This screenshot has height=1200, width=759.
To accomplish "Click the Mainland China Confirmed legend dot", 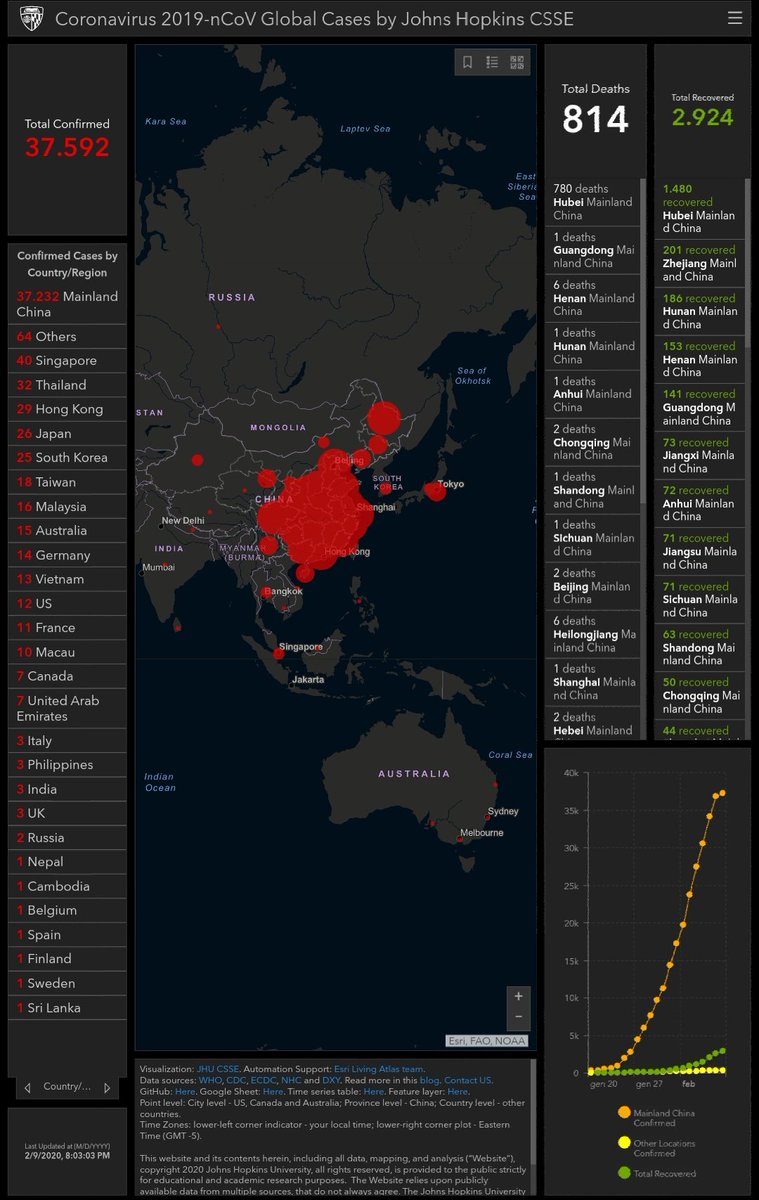I will point(625,1112).
